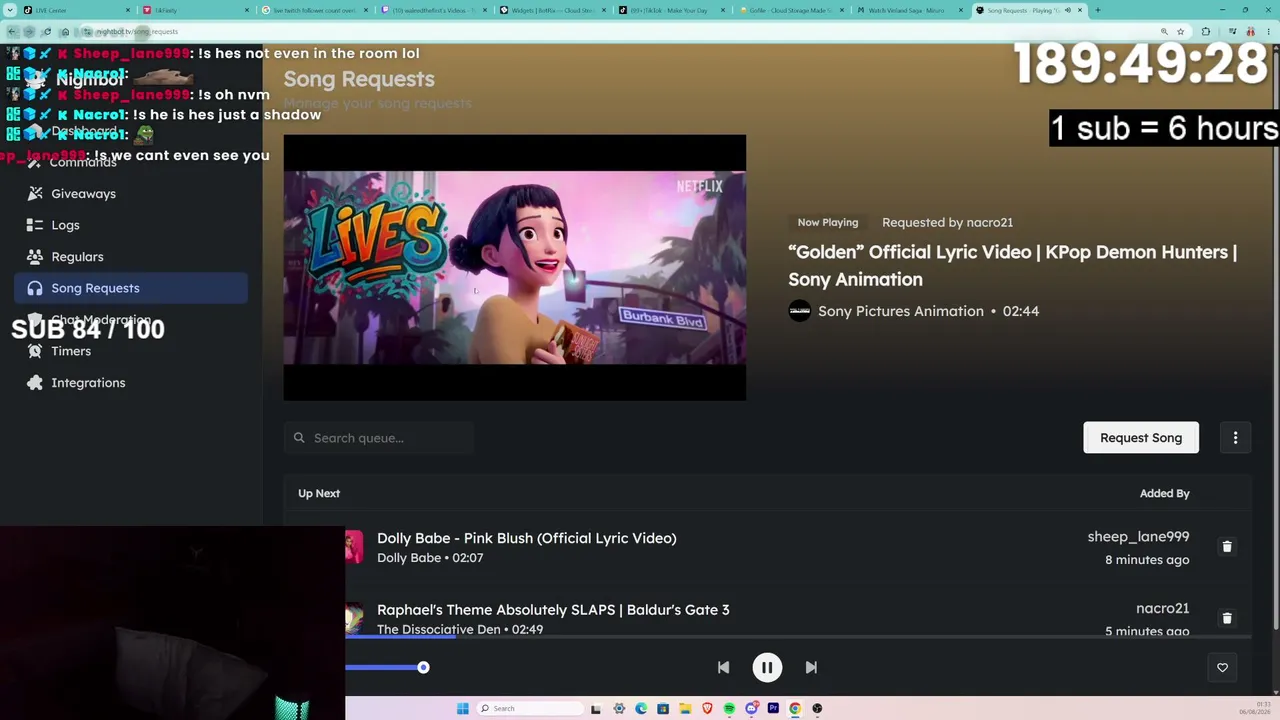The width and height of the screenshot is (1280, 720).
Task: Open File Explorer from the taskbar
Action: (685, 708)
